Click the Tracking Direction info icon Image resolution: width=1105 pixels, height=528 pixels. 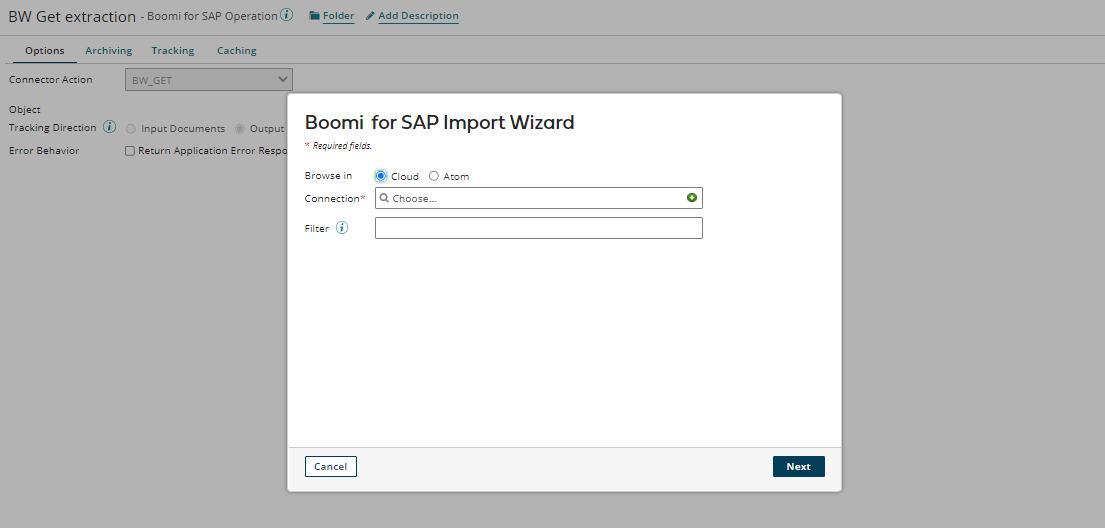coord(110,128)
